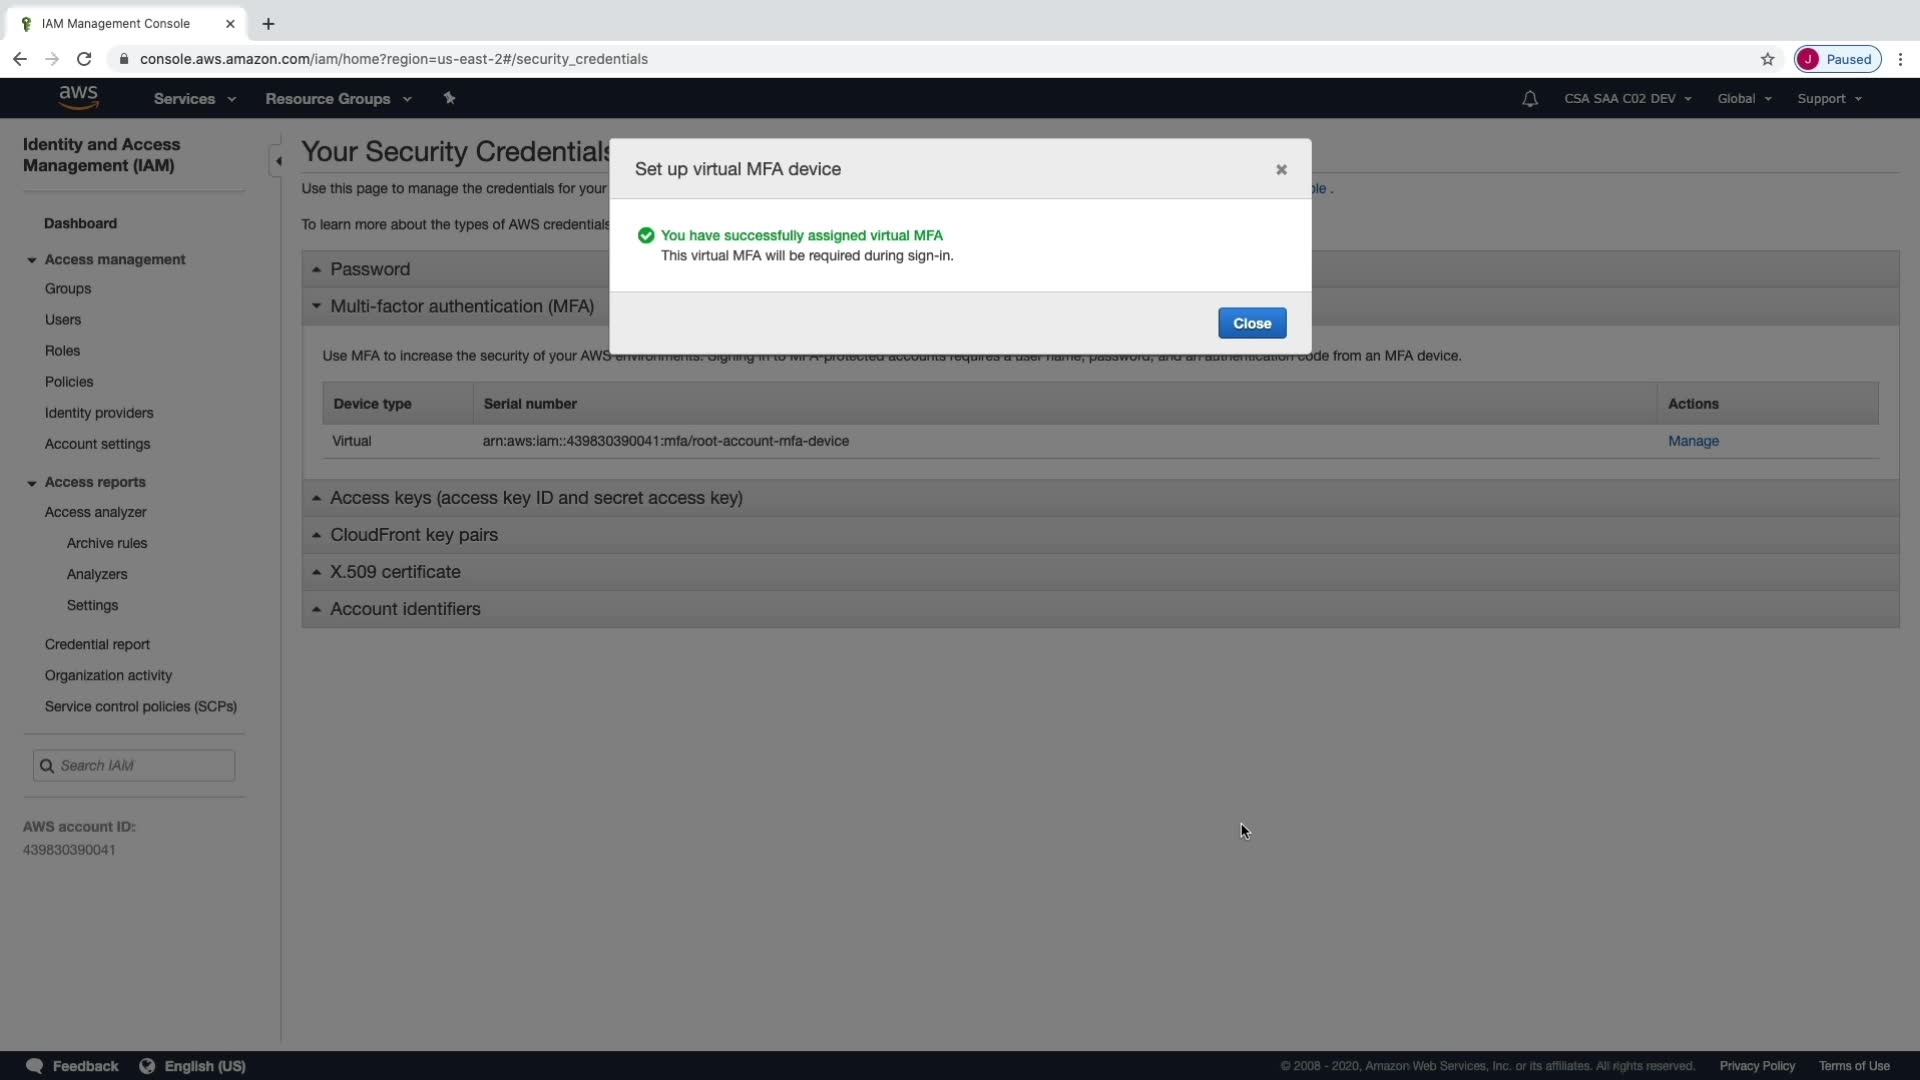
Task: Reload the page with refresh icon
Action: pos(84,59)
